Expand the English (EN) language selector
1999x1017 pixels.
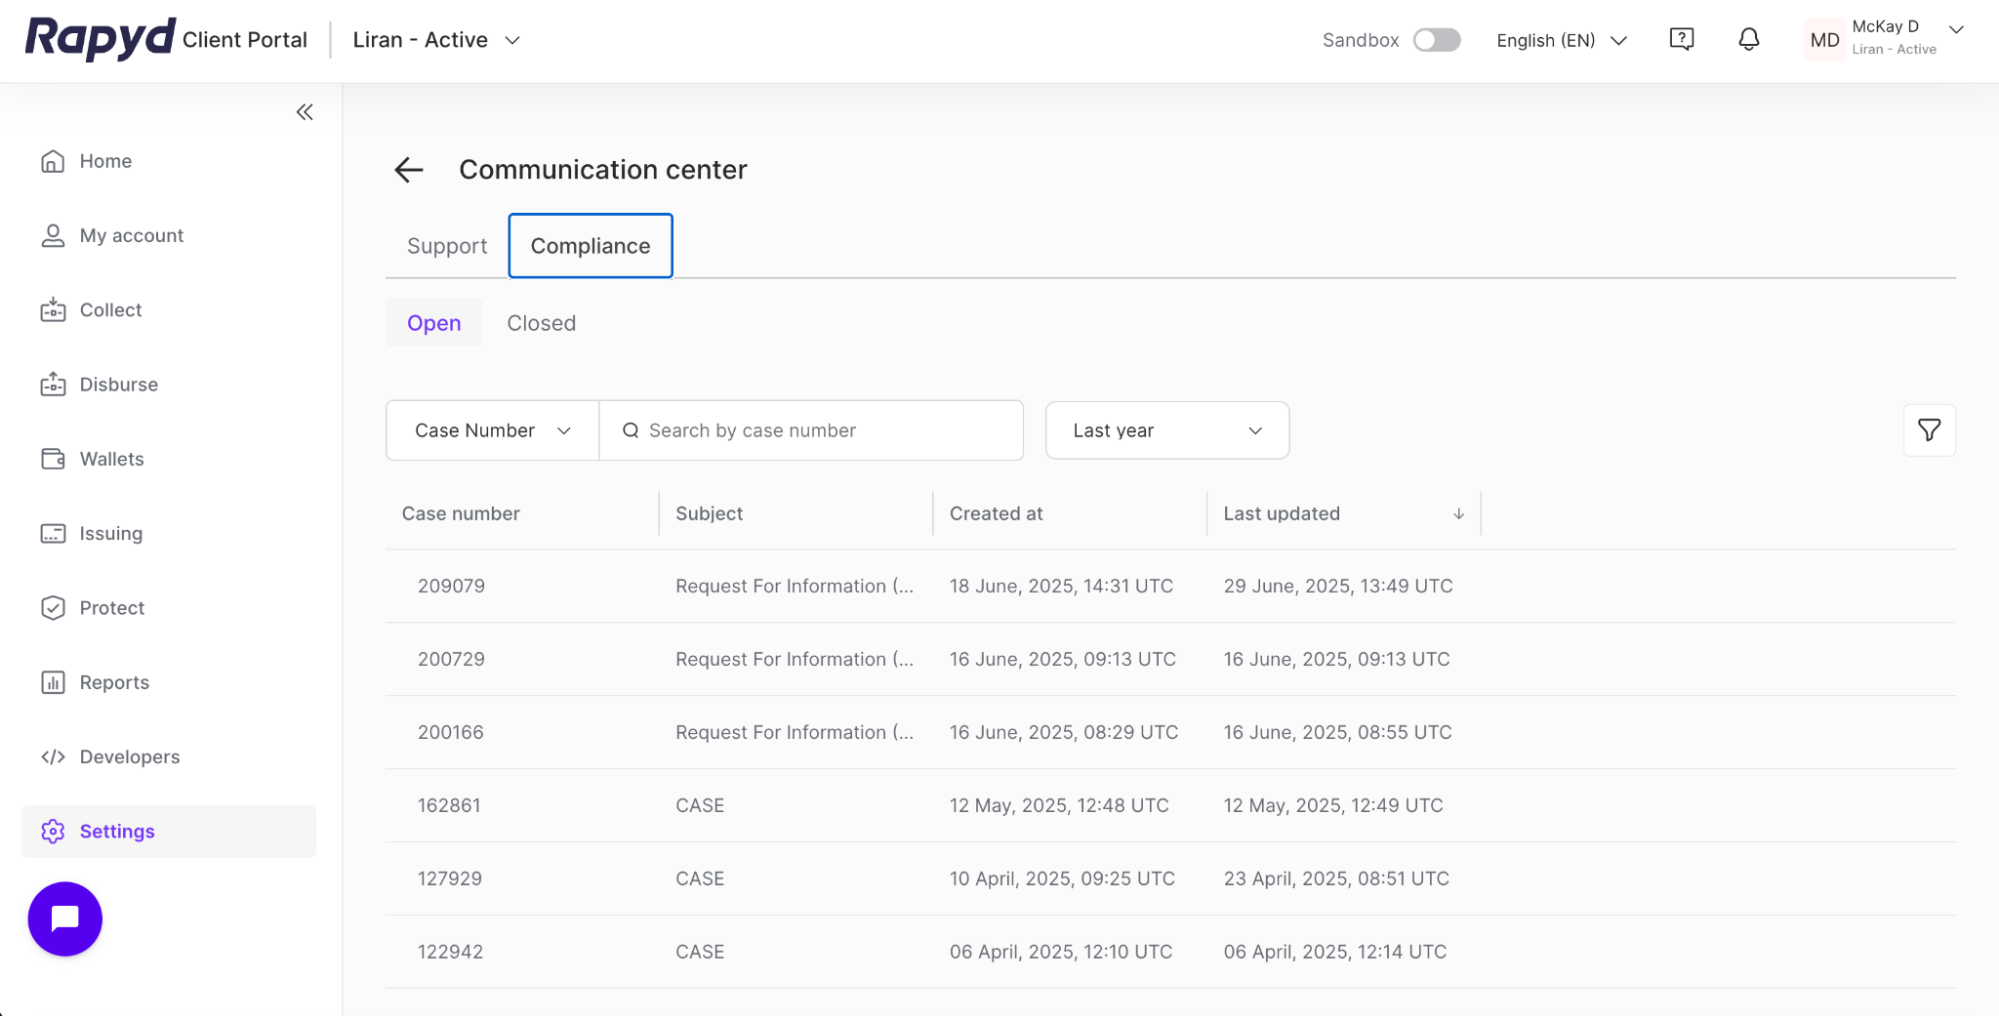(x=1560, y=39)
